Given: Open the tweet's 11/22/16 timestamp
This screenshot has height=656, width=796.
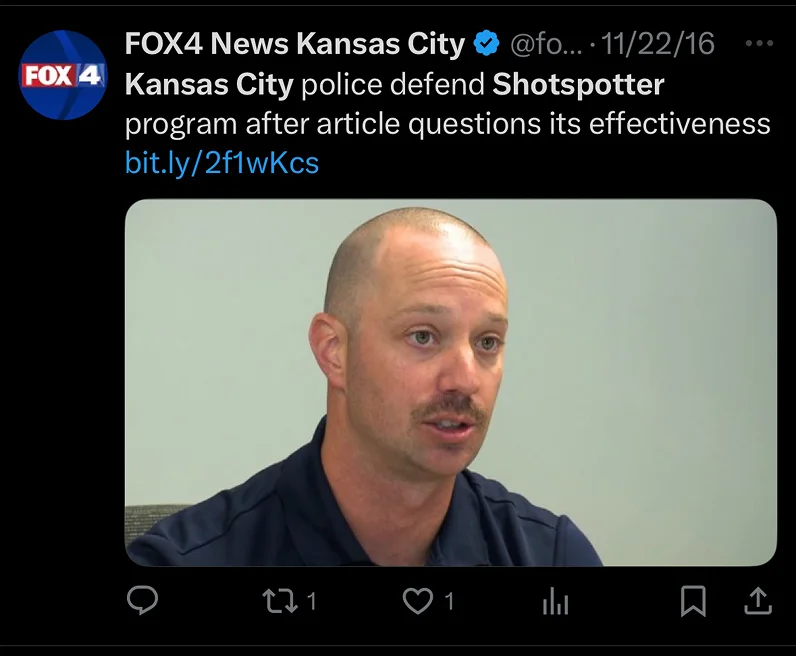Looking at the screenshot, I should tap(658, 44).
